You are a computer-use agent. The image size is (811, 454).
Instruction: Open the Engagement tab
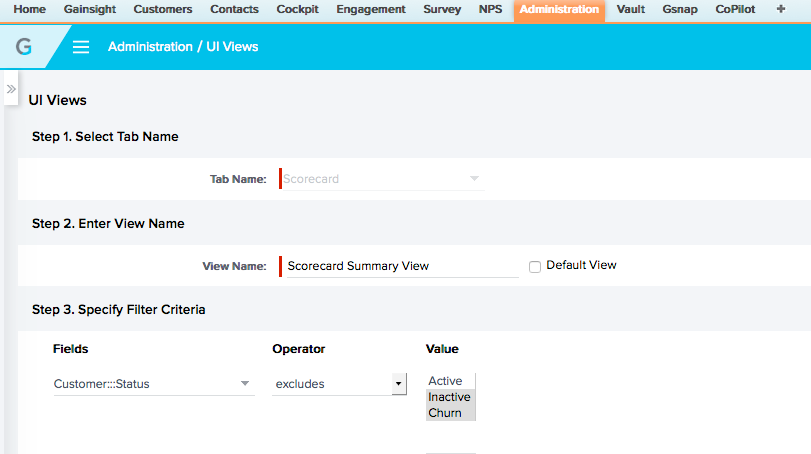(x=371, y=9)
